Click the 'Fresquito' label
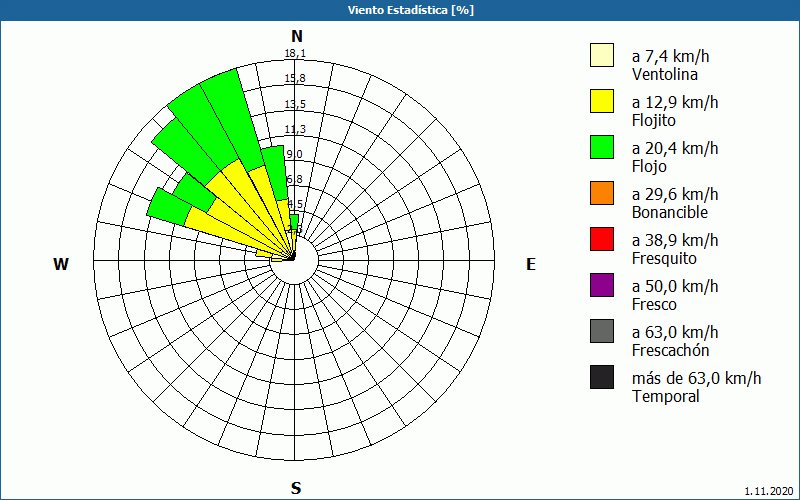Image resolution: width=800 pixels, height=500 pixels. click(x=664, y=259)
